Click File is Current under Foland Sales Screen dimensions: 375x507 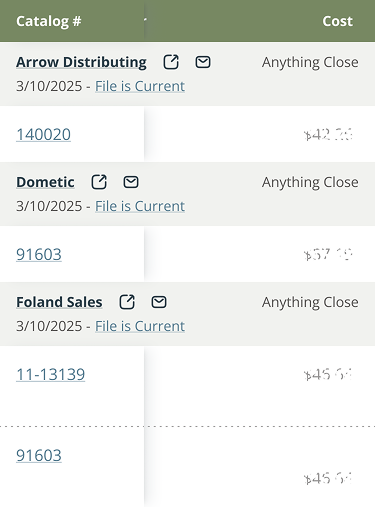[x=140, y=326]
